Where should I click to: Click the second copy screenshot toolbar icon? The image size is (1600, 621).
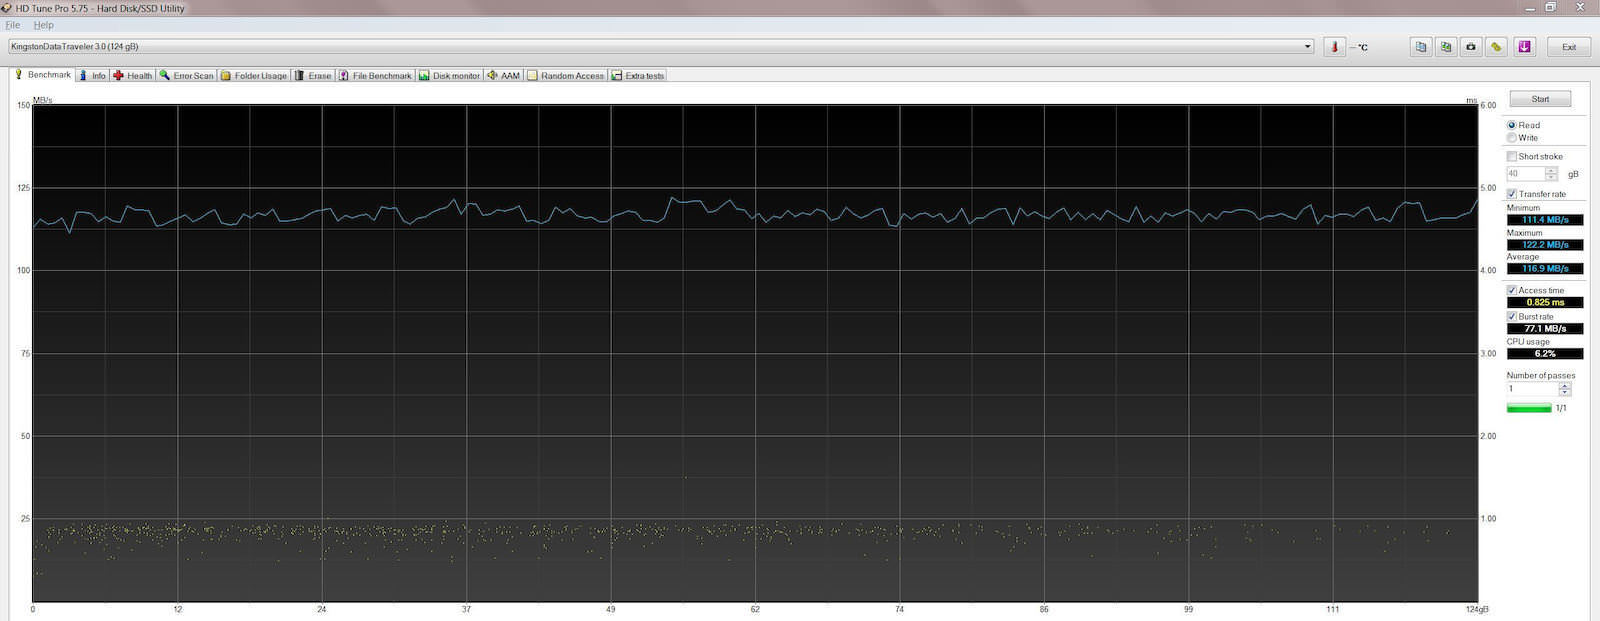pos(1446,47)
